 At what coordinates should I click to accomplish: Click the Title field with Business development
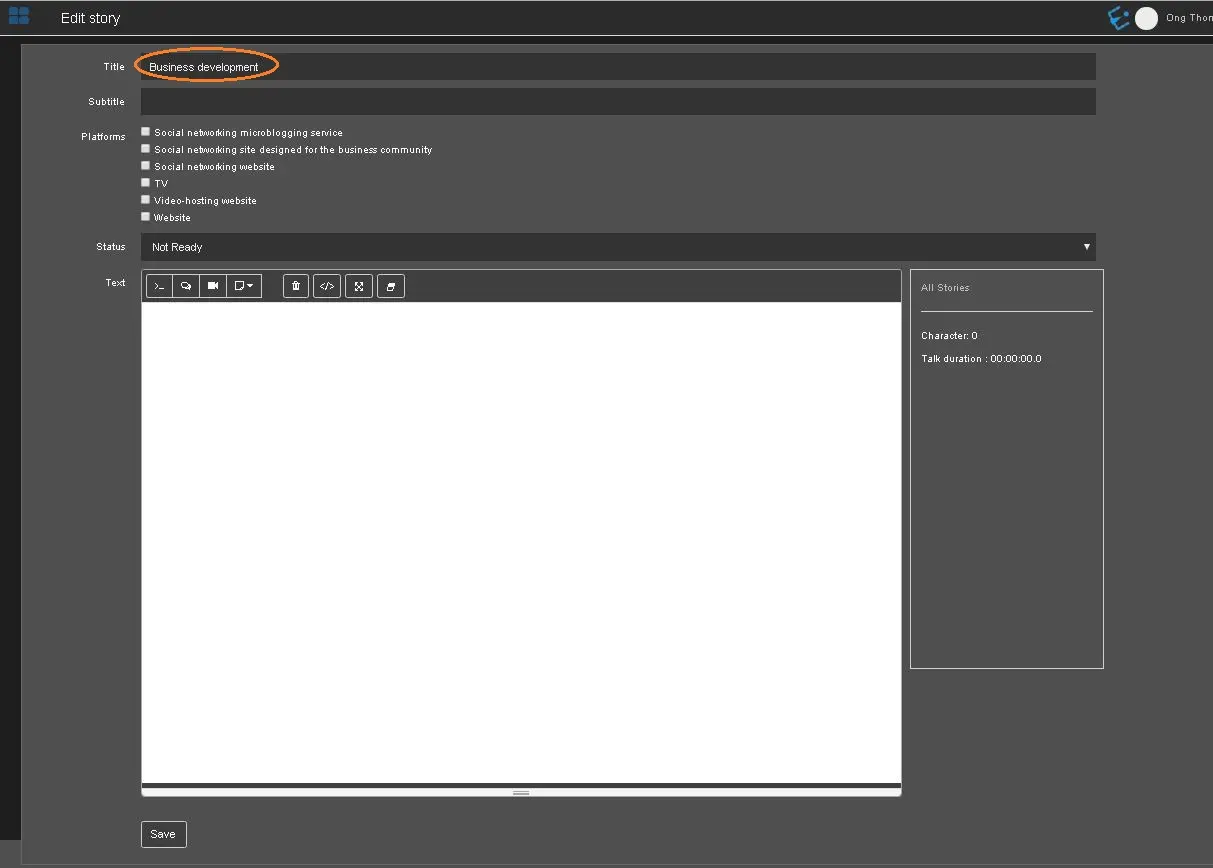pos(617,67)
